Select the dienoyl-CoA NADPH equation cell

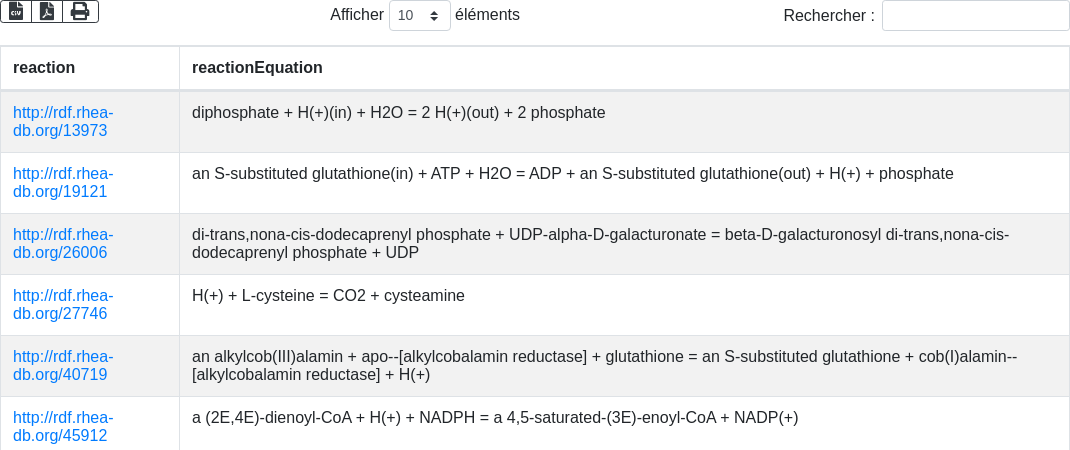click(494, 418)
